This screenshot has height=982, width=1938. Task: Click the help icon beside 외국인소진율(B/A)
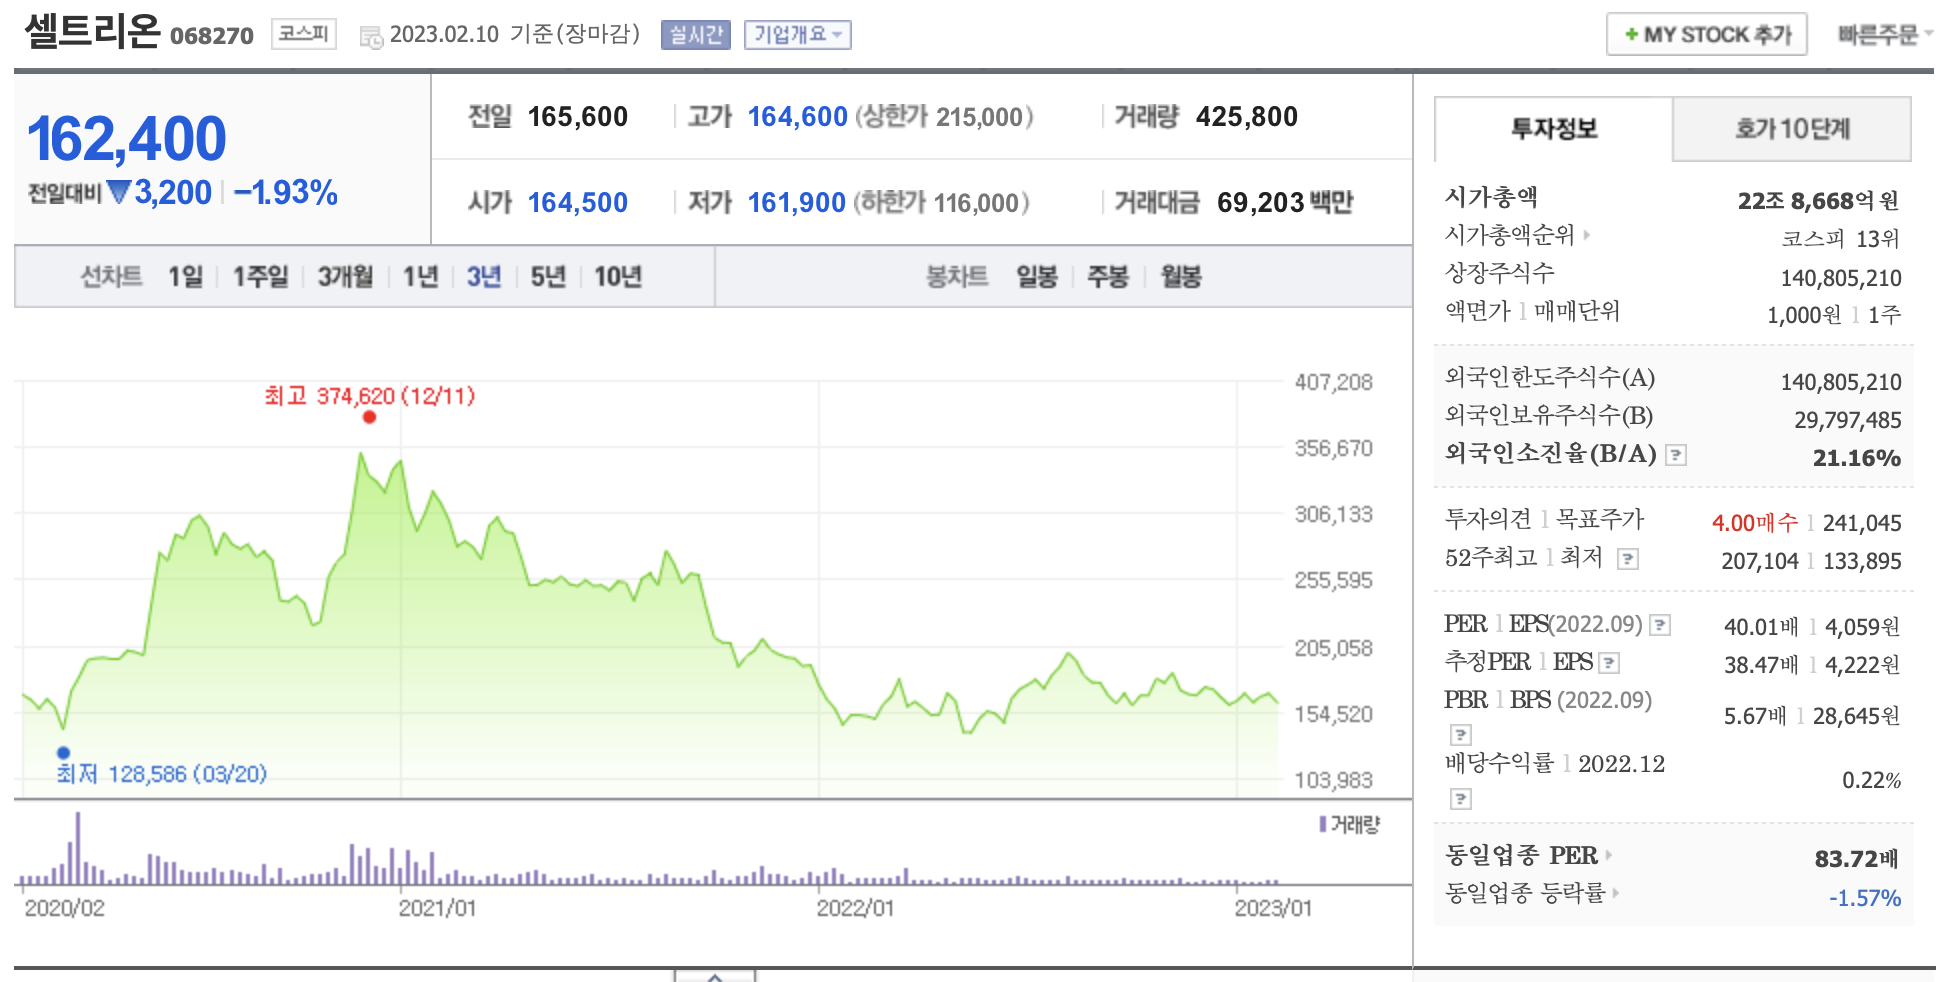coord(1676,455)
